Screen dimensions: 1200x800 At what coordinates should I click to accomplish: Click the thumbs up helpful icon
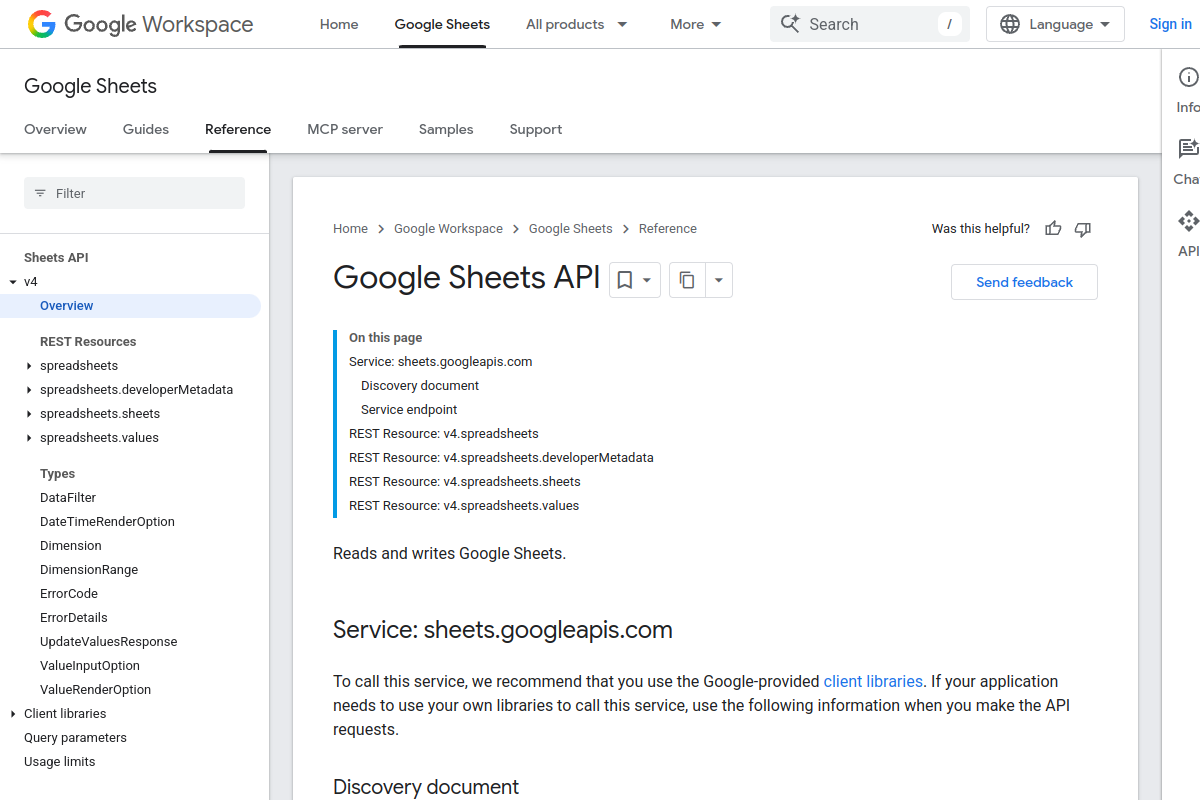[1053, 229]
